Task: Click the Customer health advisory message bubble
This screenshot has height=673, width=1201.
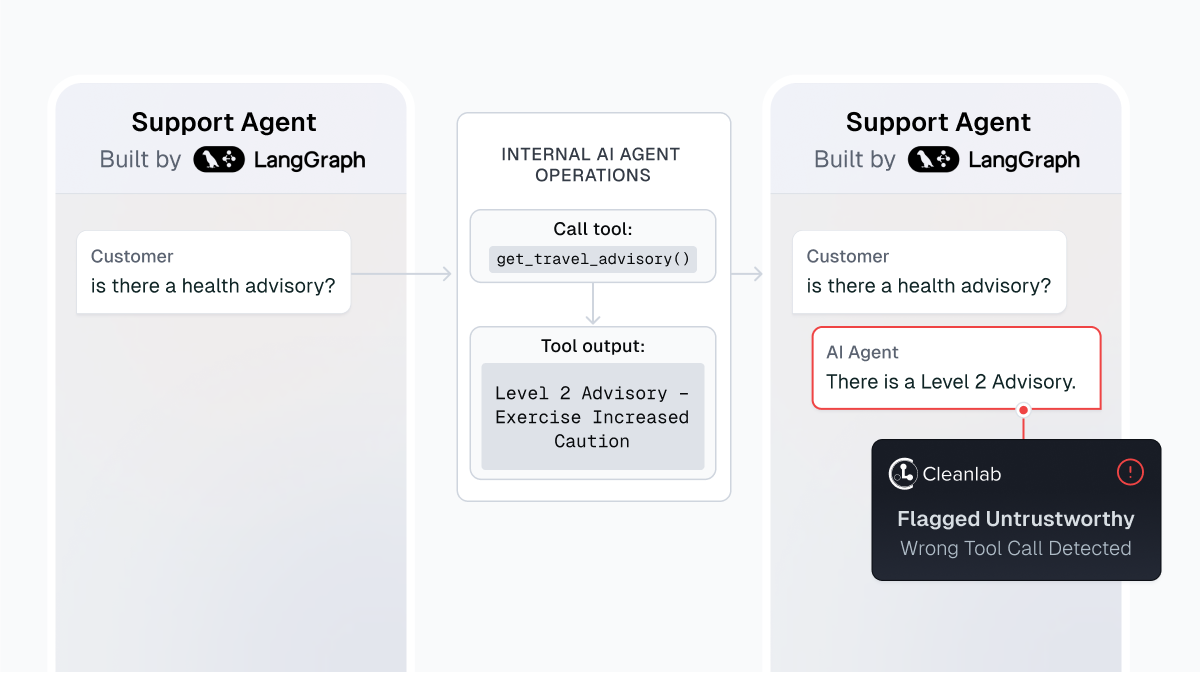Action: pyautogui.click(x=213, y=272)
